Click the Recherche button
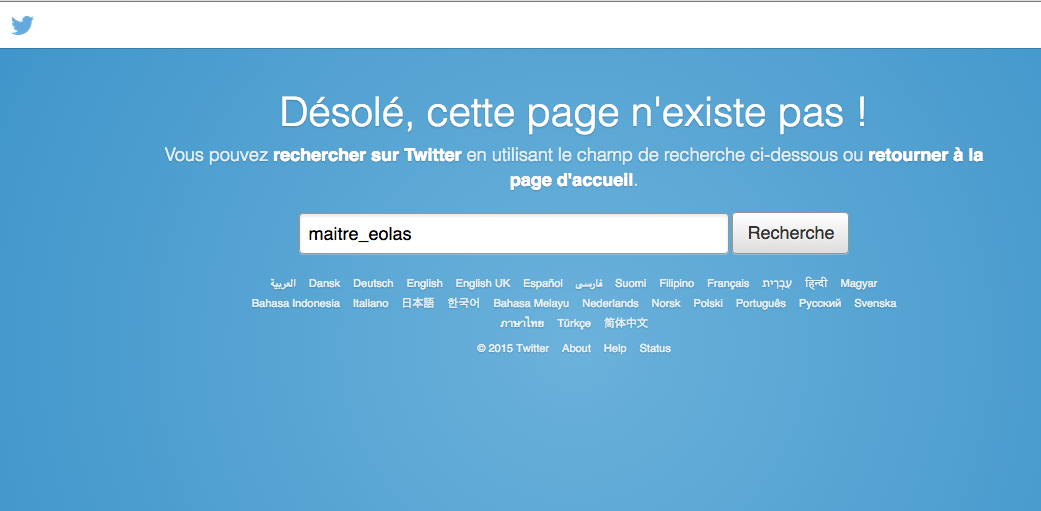 [790, 233]
